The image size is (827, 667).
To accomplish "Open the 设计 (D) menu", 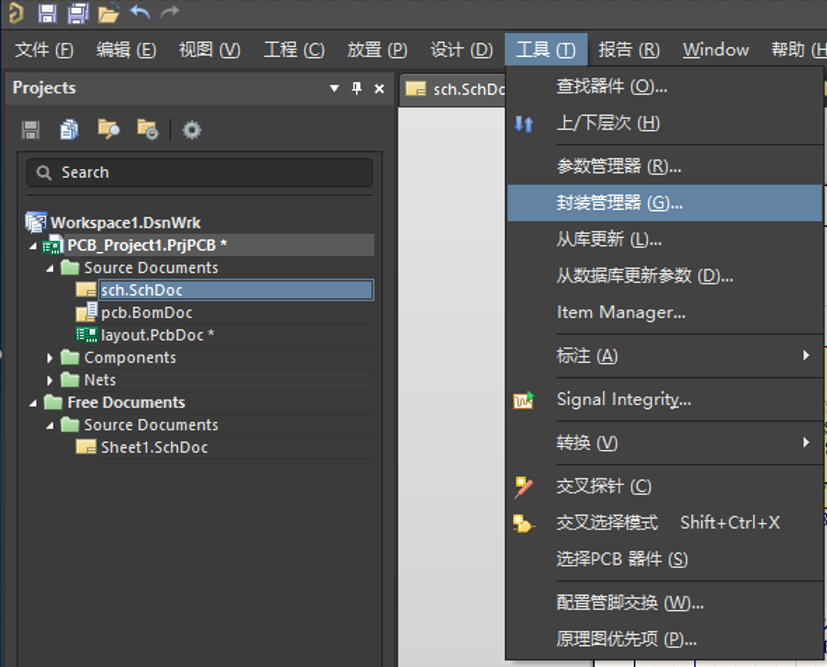I will tap(461, 50).
